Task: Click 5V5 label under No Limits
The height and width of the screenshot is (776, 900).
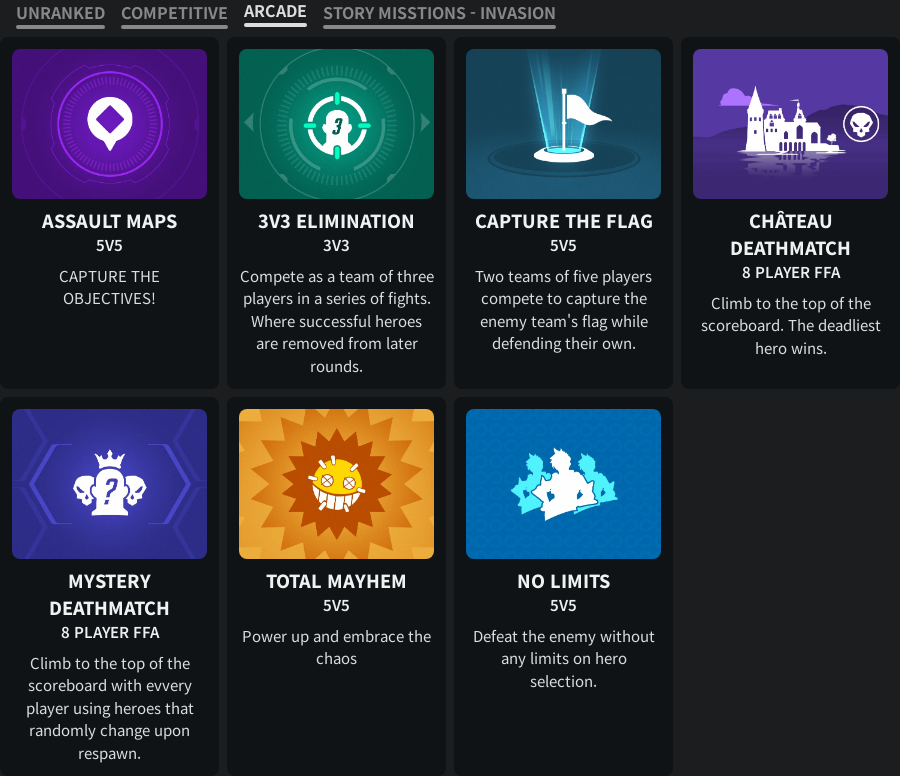Action: click(563, 606)
